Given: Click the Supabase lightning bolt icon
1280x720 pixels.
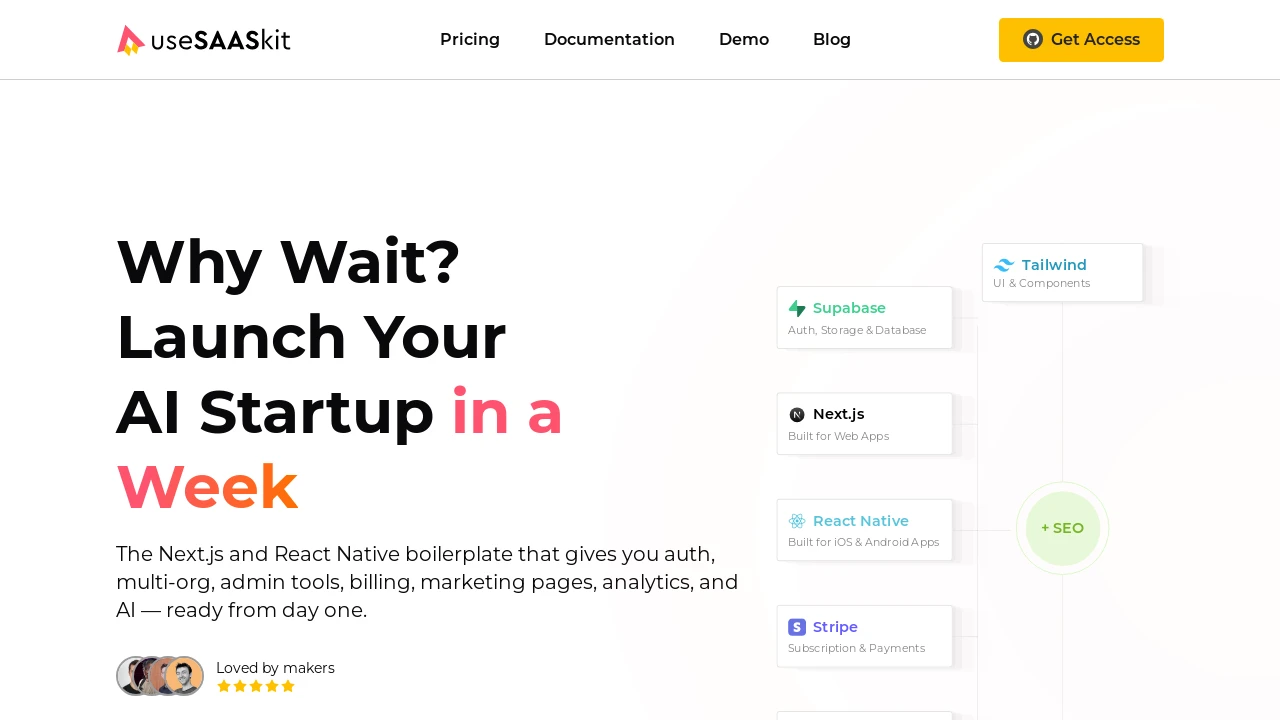Looking at the screenshot, I should (x=797, y=308).
